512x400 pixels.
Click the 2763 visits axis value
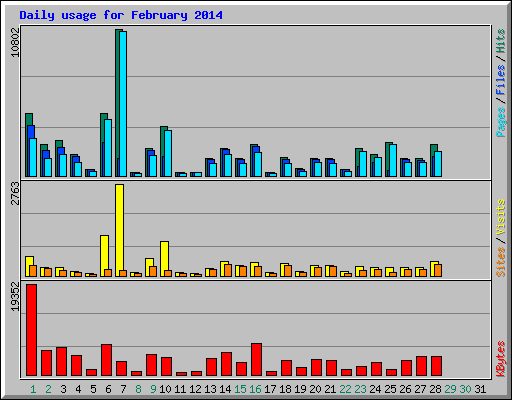[15, 193]
